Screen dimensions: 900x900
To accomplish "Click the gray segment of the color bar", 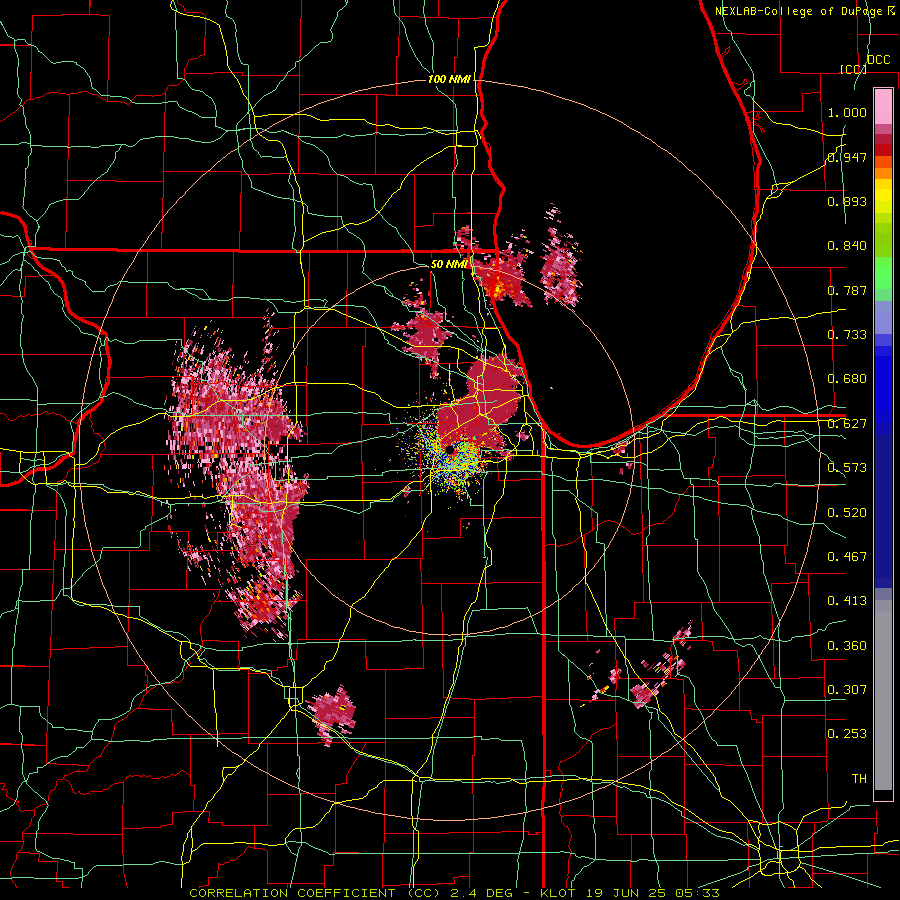I will pos(883,695).
